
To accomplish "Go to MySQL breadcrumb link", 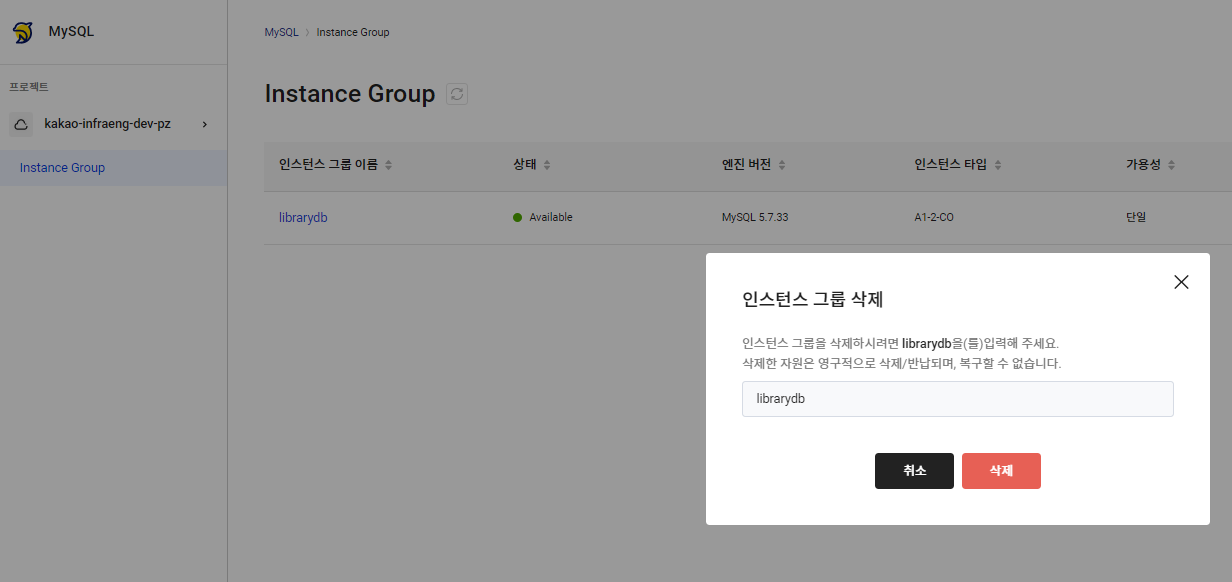I will [281, 32].
